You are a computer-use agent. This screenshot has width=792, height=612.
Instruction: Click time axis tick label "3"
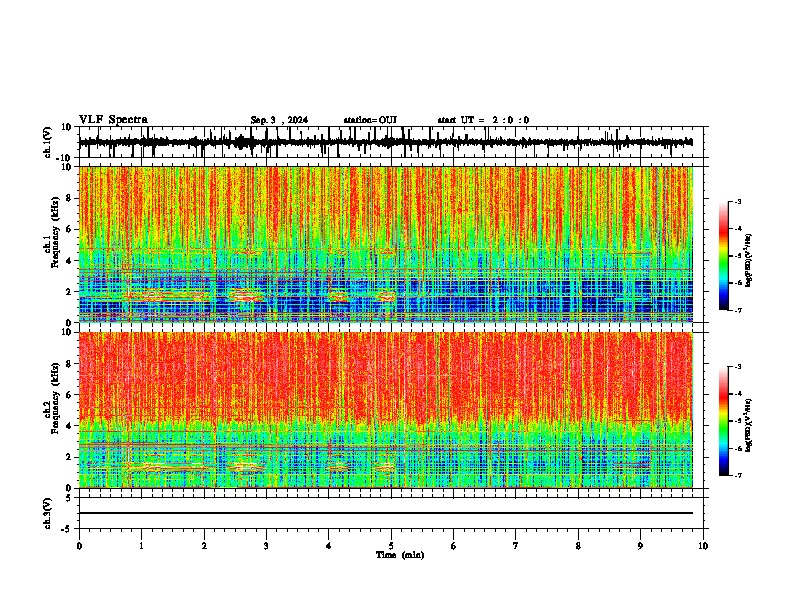point(266,546)
